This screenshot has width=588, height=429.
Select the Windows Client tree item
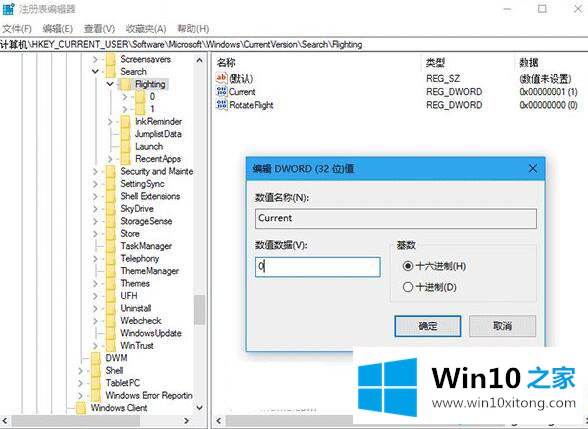coord(118,408)
